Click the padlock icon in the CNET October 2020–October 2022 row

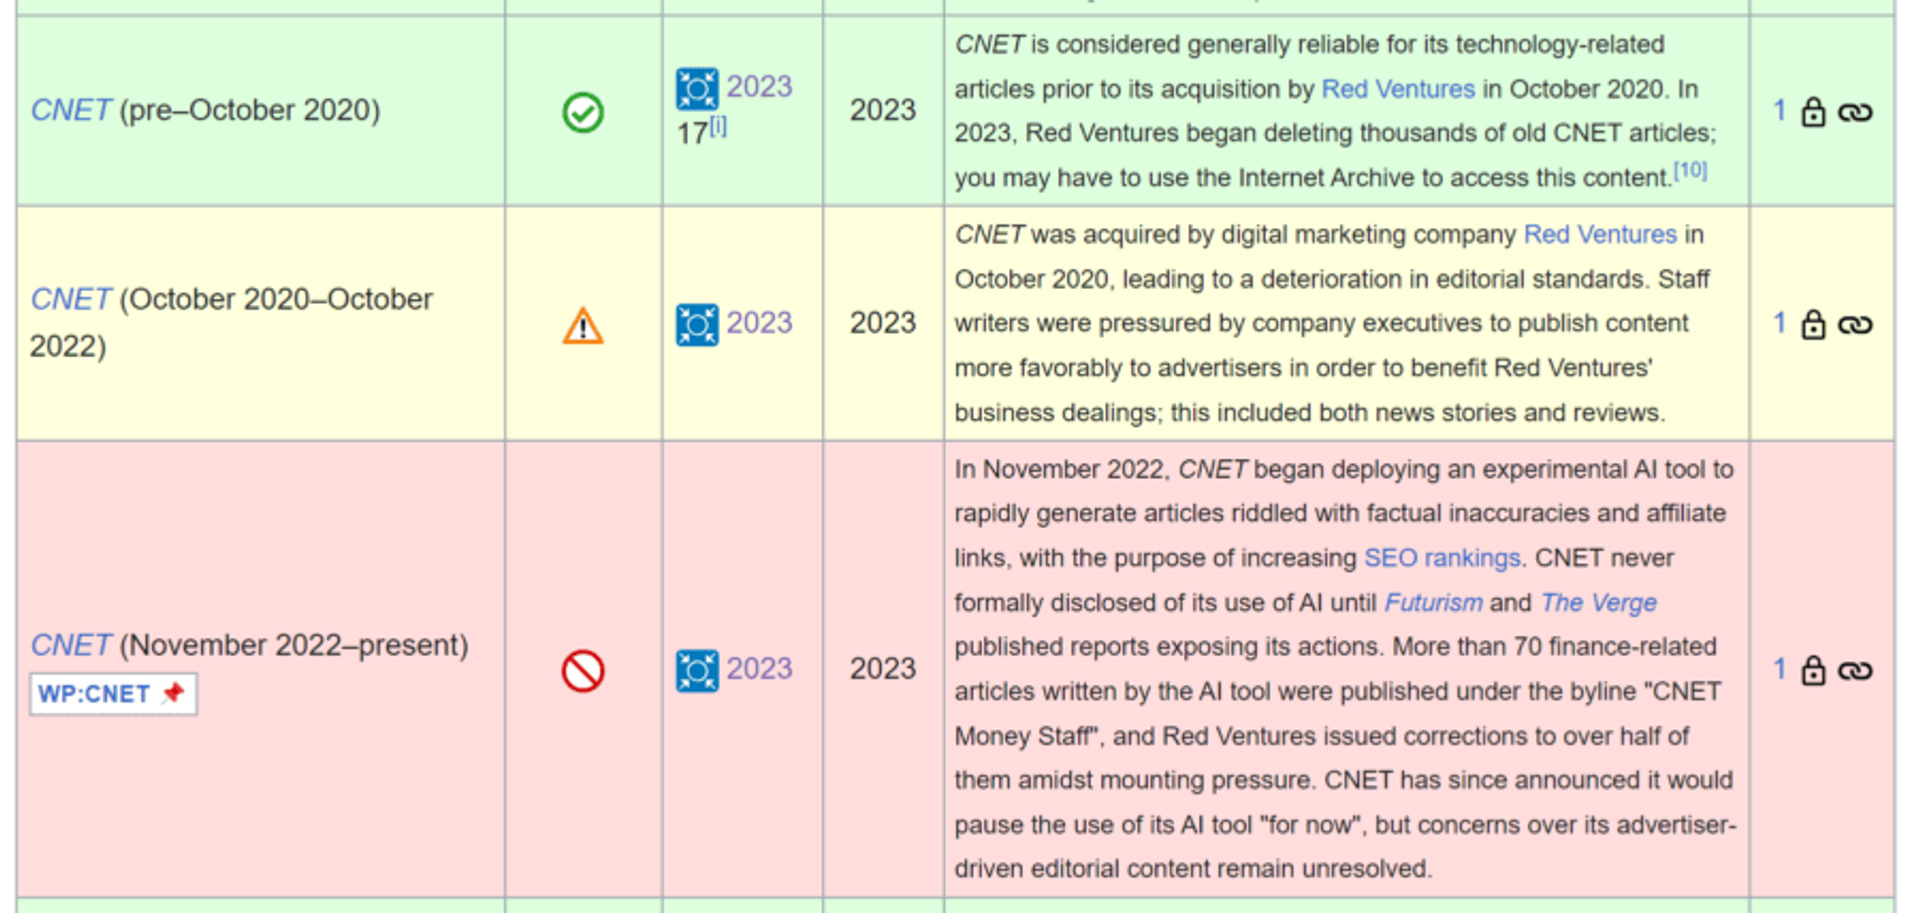1813,325
